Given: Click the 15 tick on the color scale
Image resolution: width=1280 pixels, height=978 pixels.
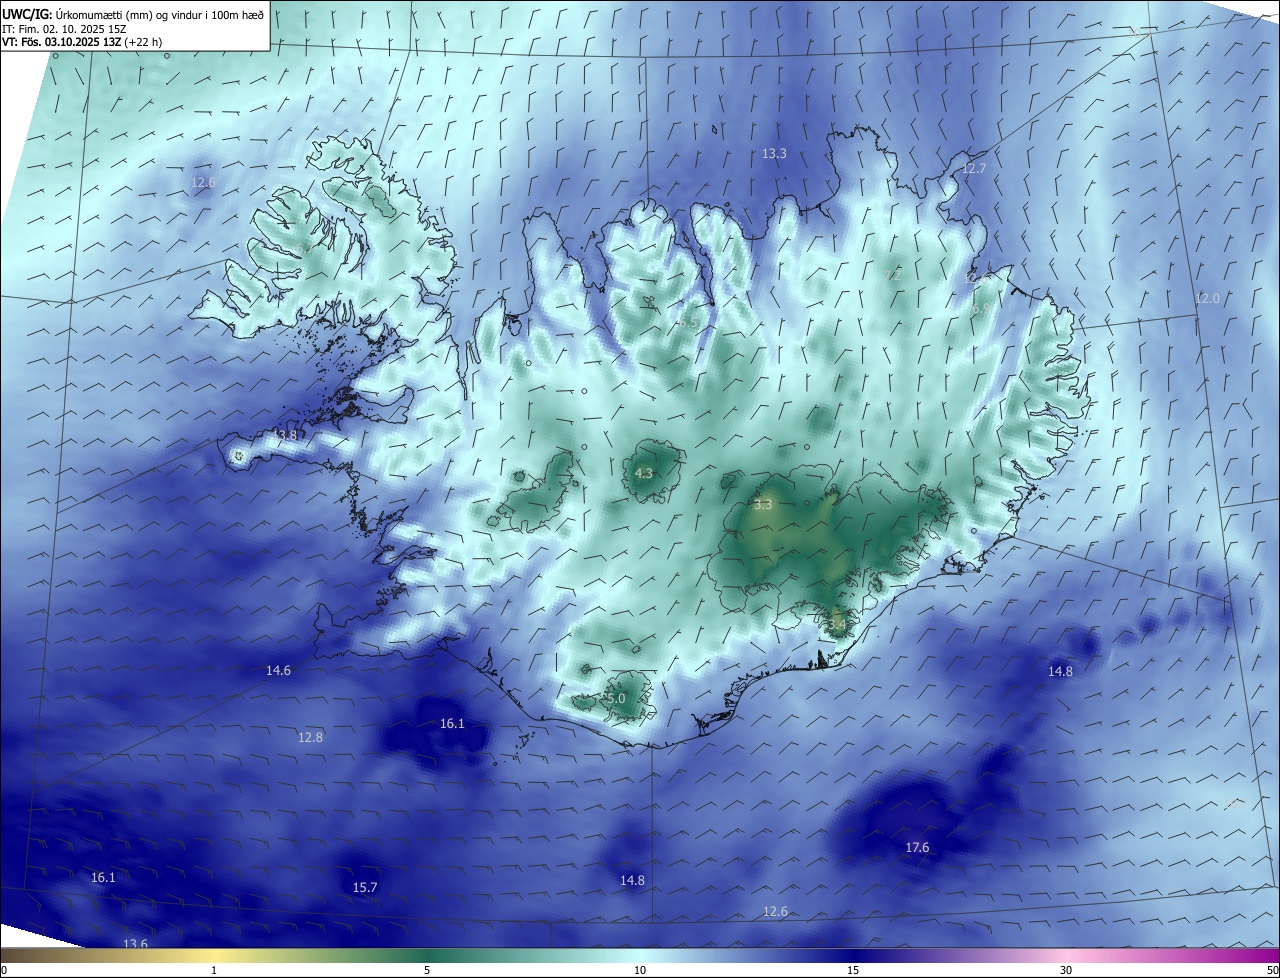Looking at the screenshot, I should [x=853, y=970].
